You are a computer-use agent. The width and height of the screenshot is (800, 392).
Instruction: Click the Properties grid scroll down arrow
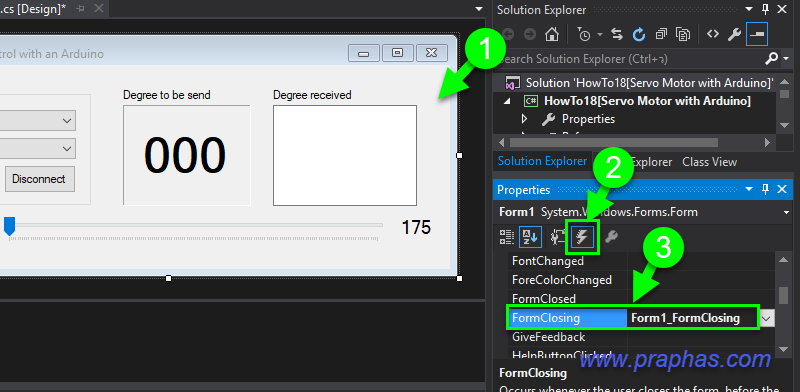(x=784, y=350)
